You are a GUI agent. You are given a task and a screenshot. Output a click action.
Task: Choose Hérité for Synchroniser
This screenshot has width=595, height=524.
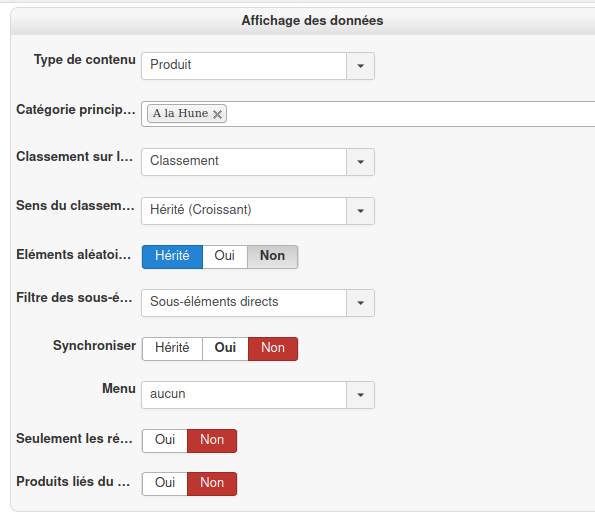point(172,349)
